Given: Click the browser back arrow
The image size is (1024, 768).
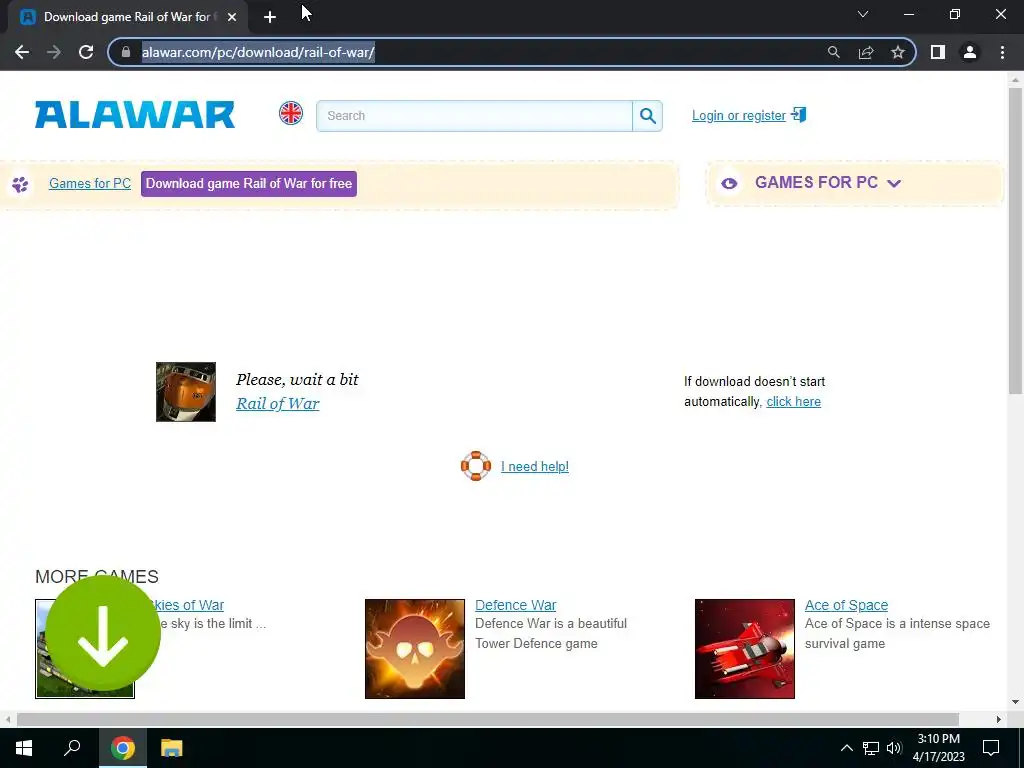Looking at the screenshot, I should click(x=22, y=52).
